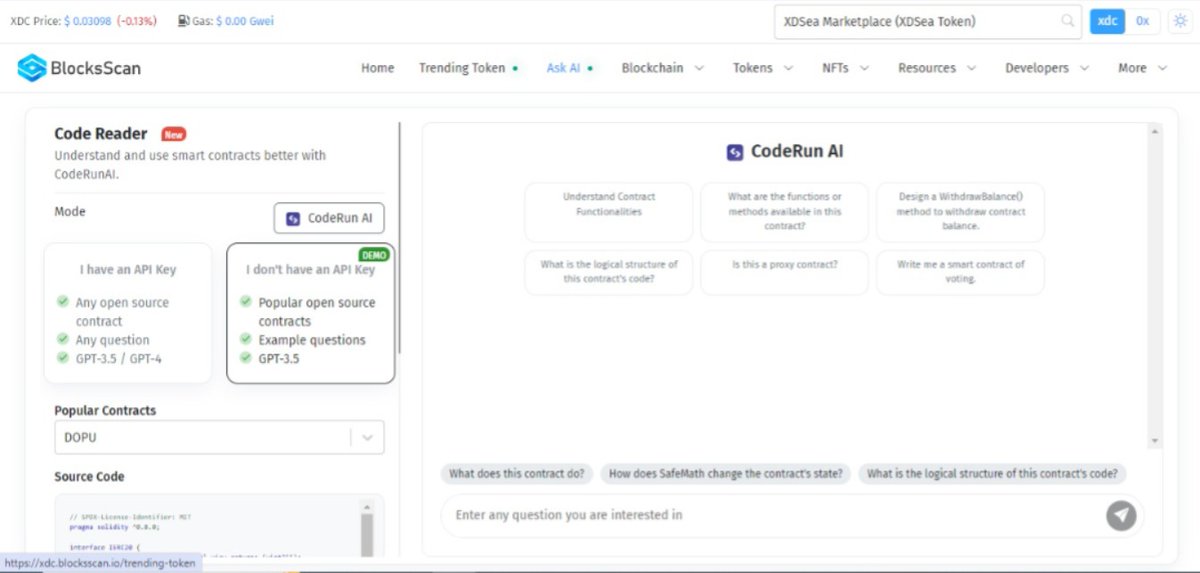Open the Popular Contracts DOPU dropdown
The width and height of the screenshot is (1200, 573).
[219, 437]
